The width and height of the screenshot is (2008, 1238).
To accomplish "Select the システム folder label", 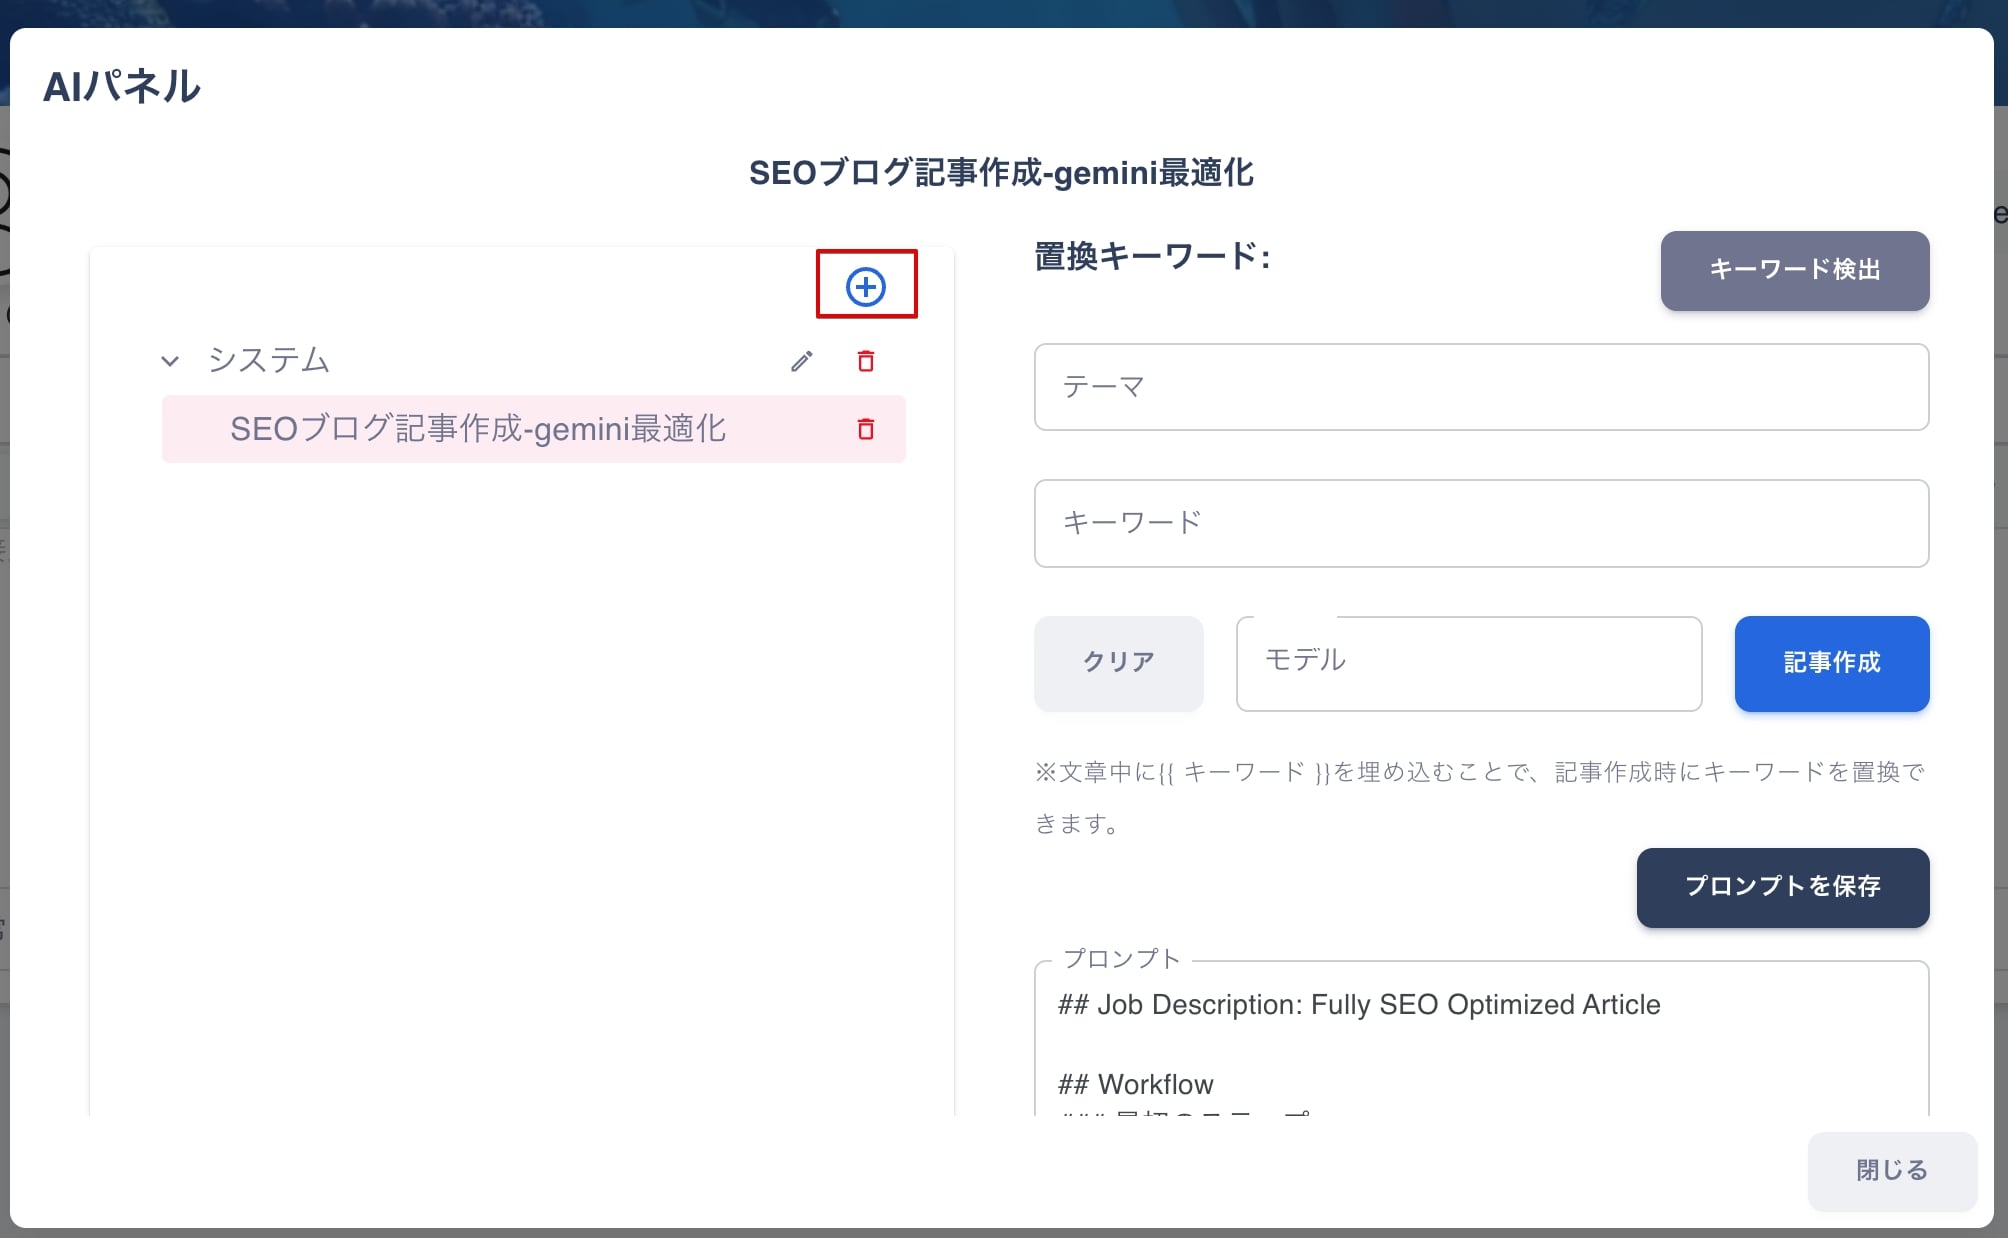I will click(269, 360).
